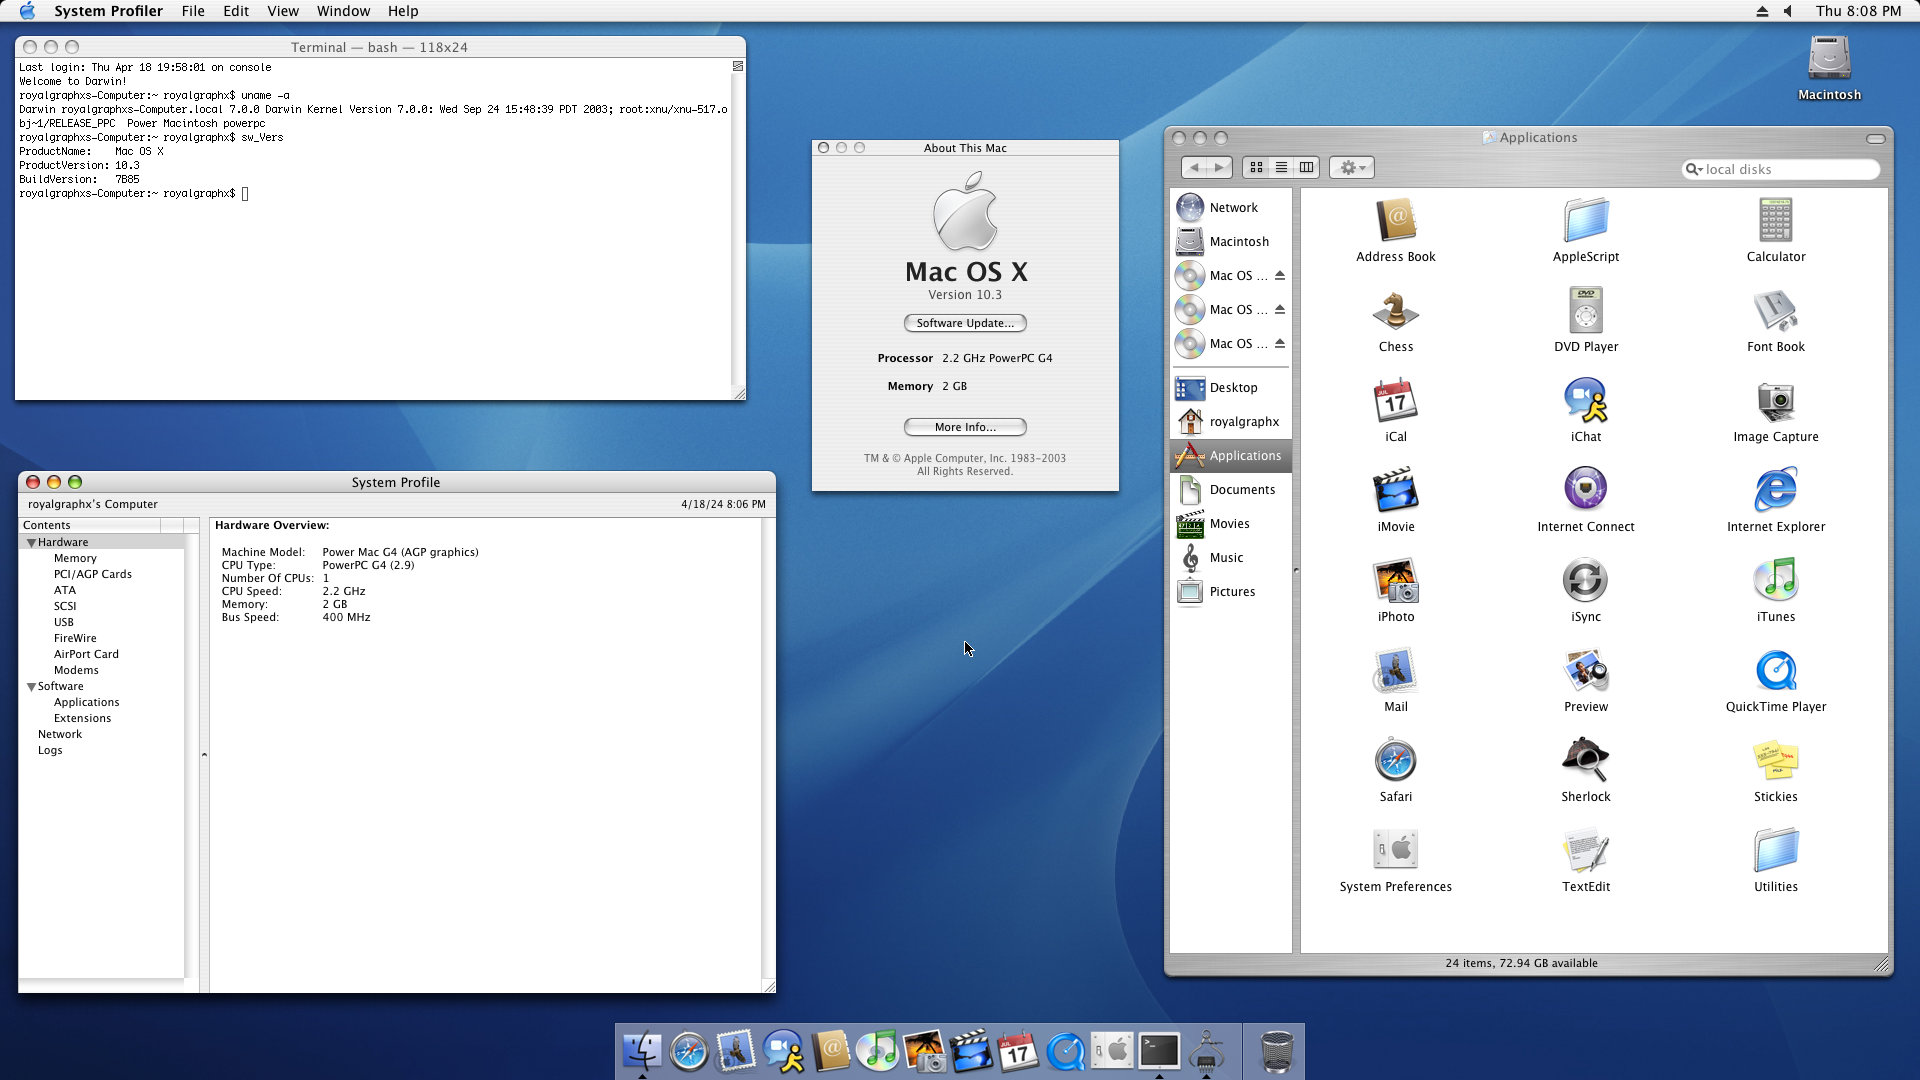Select iCal in the Applications window
1920x1080 pixels.
click(1396, 401)
